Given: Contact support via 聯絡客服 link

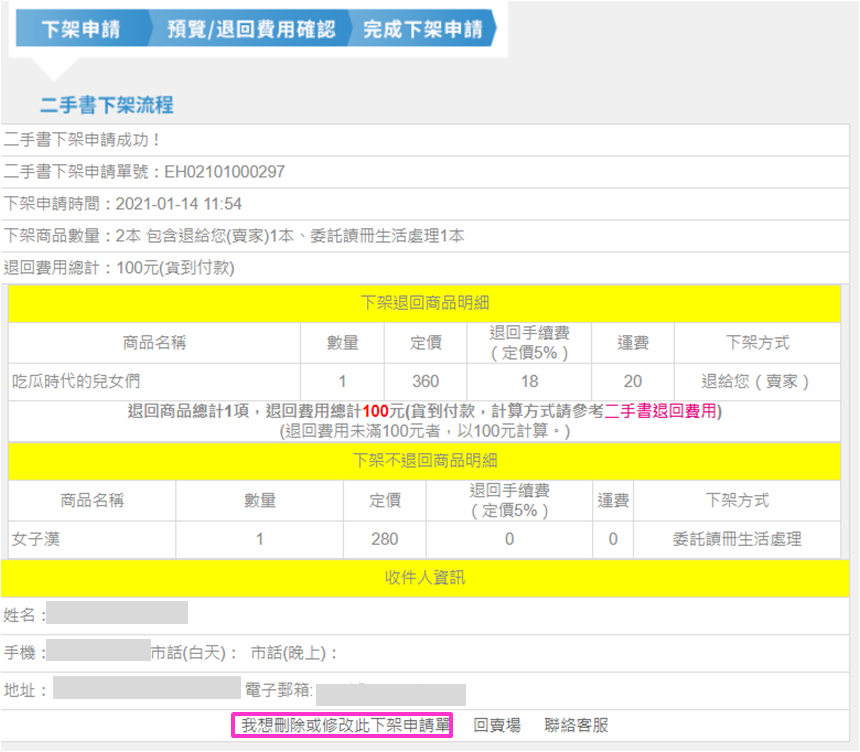Looking at the screenshot, I should [576, 725].
